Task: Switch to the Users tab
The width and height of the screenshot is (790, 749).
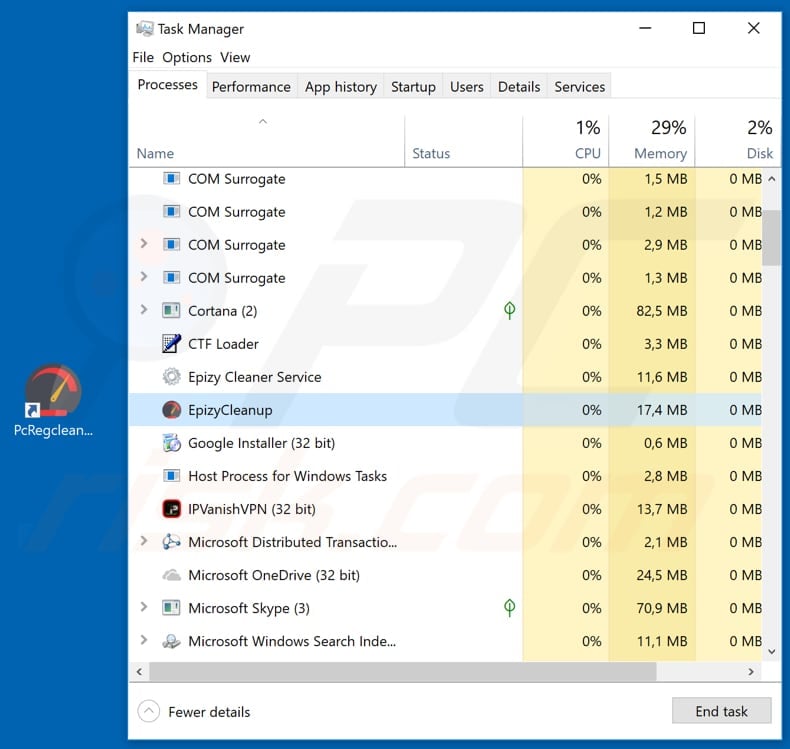Action: point(467,87)
